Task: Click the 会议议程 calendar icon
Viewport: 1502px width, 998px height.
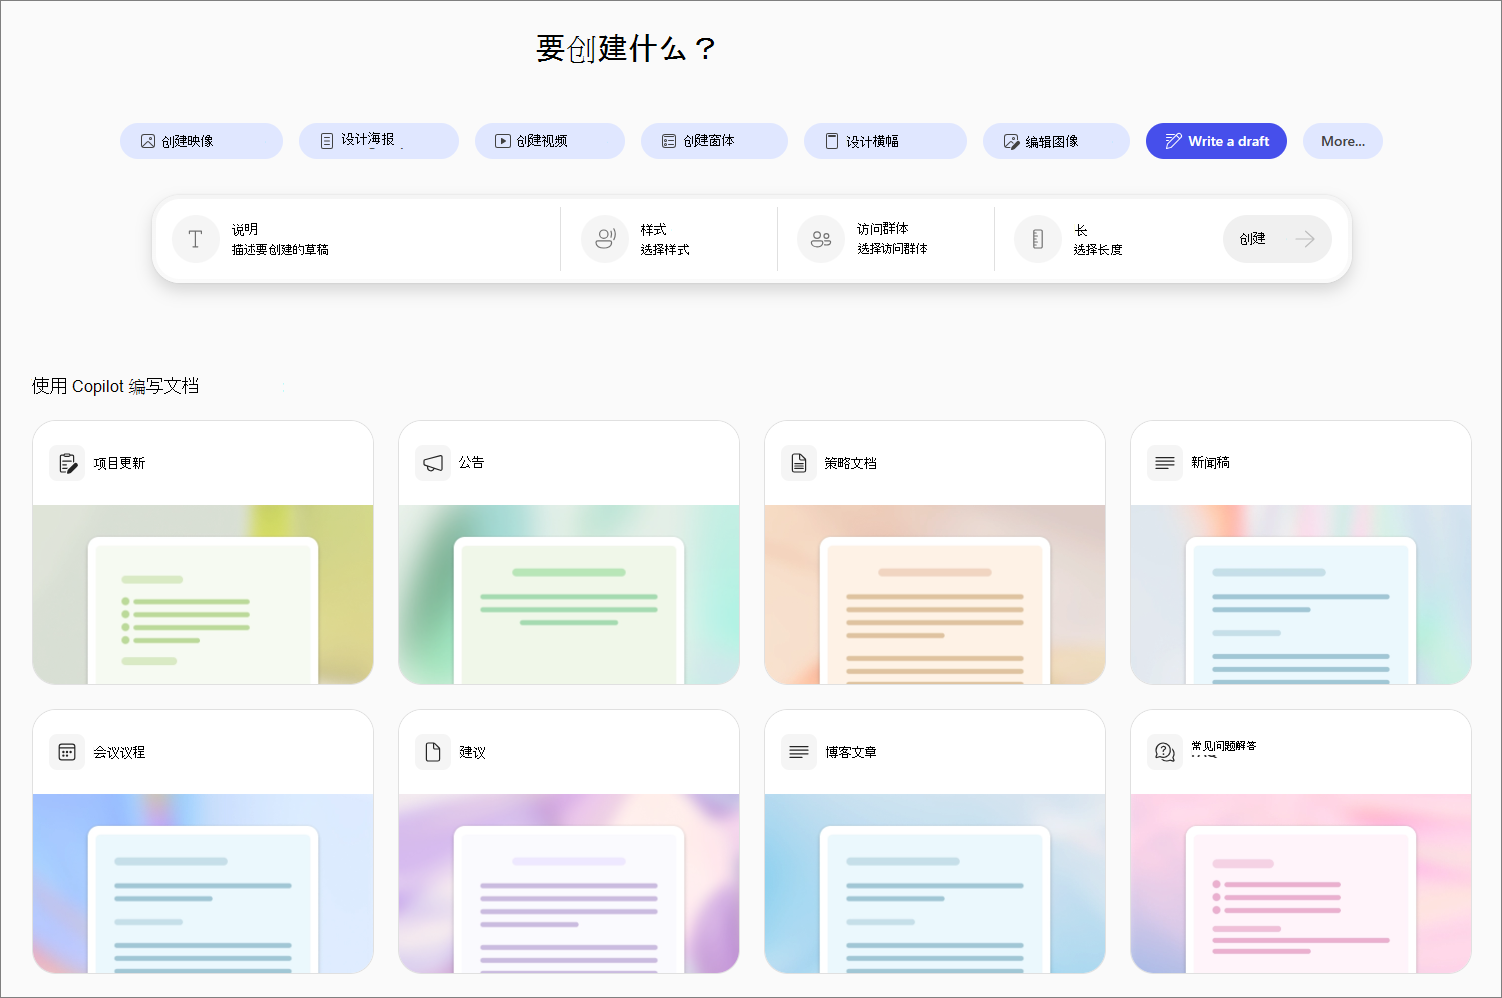Action: click(x=67, y=752)
